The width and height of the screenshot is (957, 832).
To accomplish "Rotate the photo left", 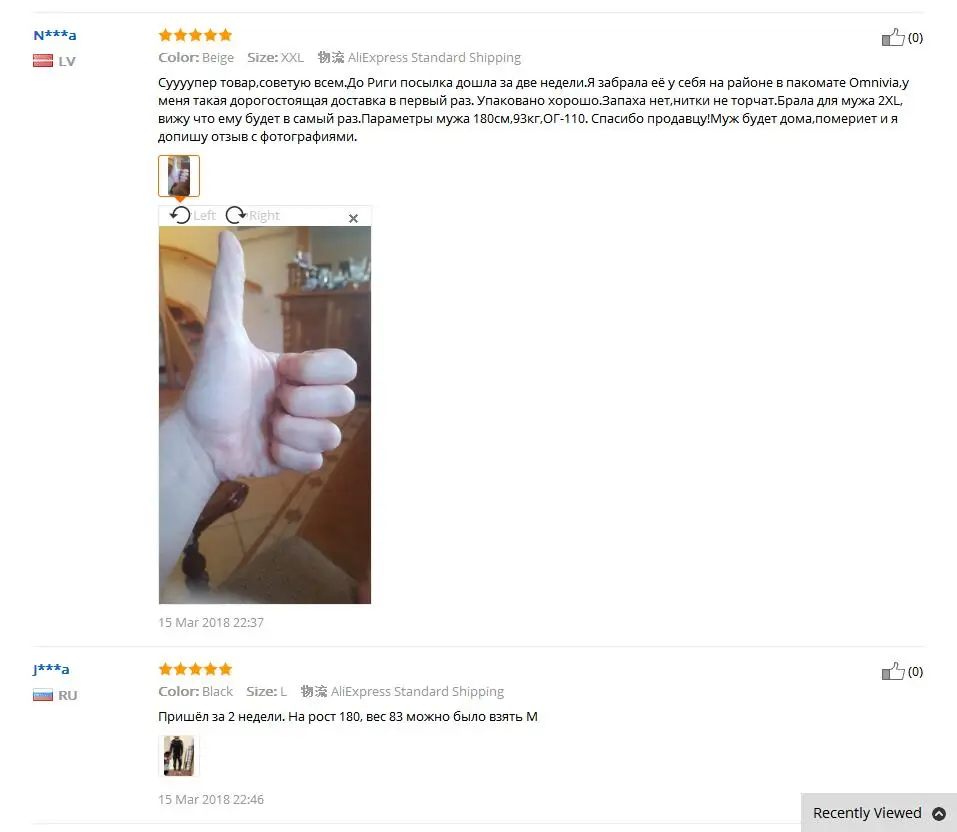I will click(179, 215).
